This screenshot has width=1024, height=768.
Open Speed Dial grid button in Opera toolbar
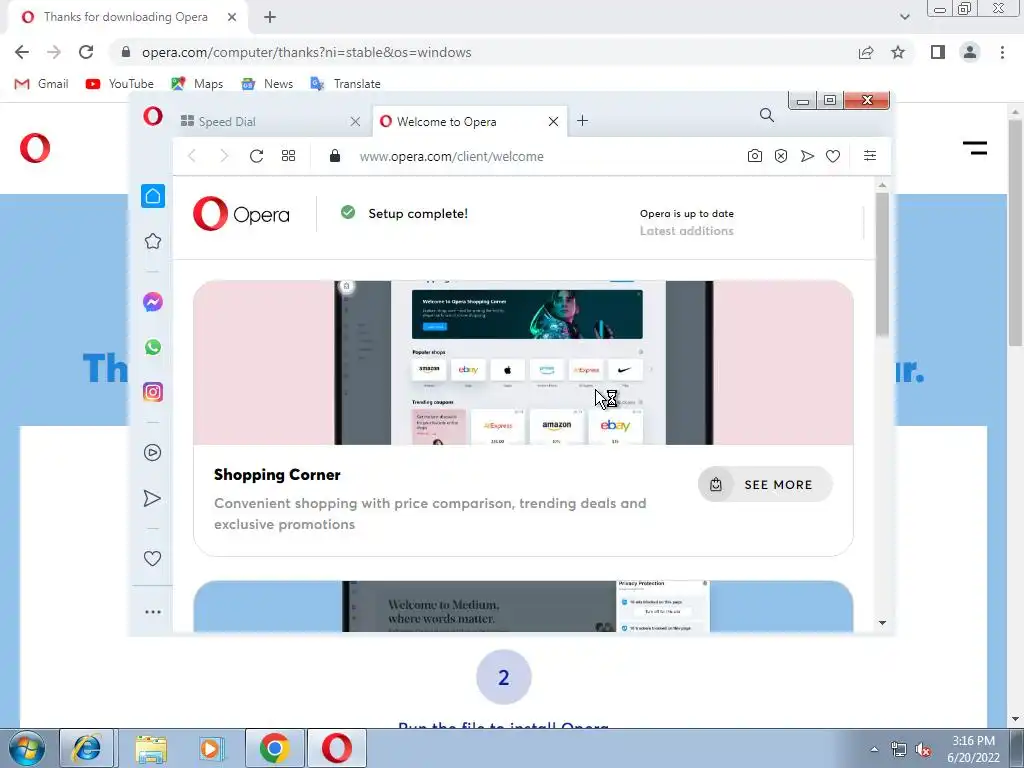point(288,156)
